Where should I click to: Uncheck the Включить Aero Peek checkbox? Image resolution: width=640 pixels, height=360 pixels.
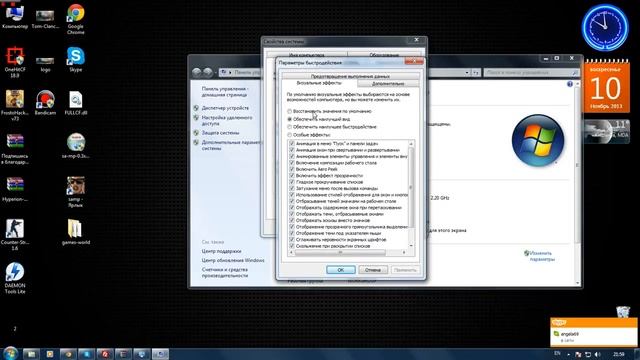[x=291, y=169]
